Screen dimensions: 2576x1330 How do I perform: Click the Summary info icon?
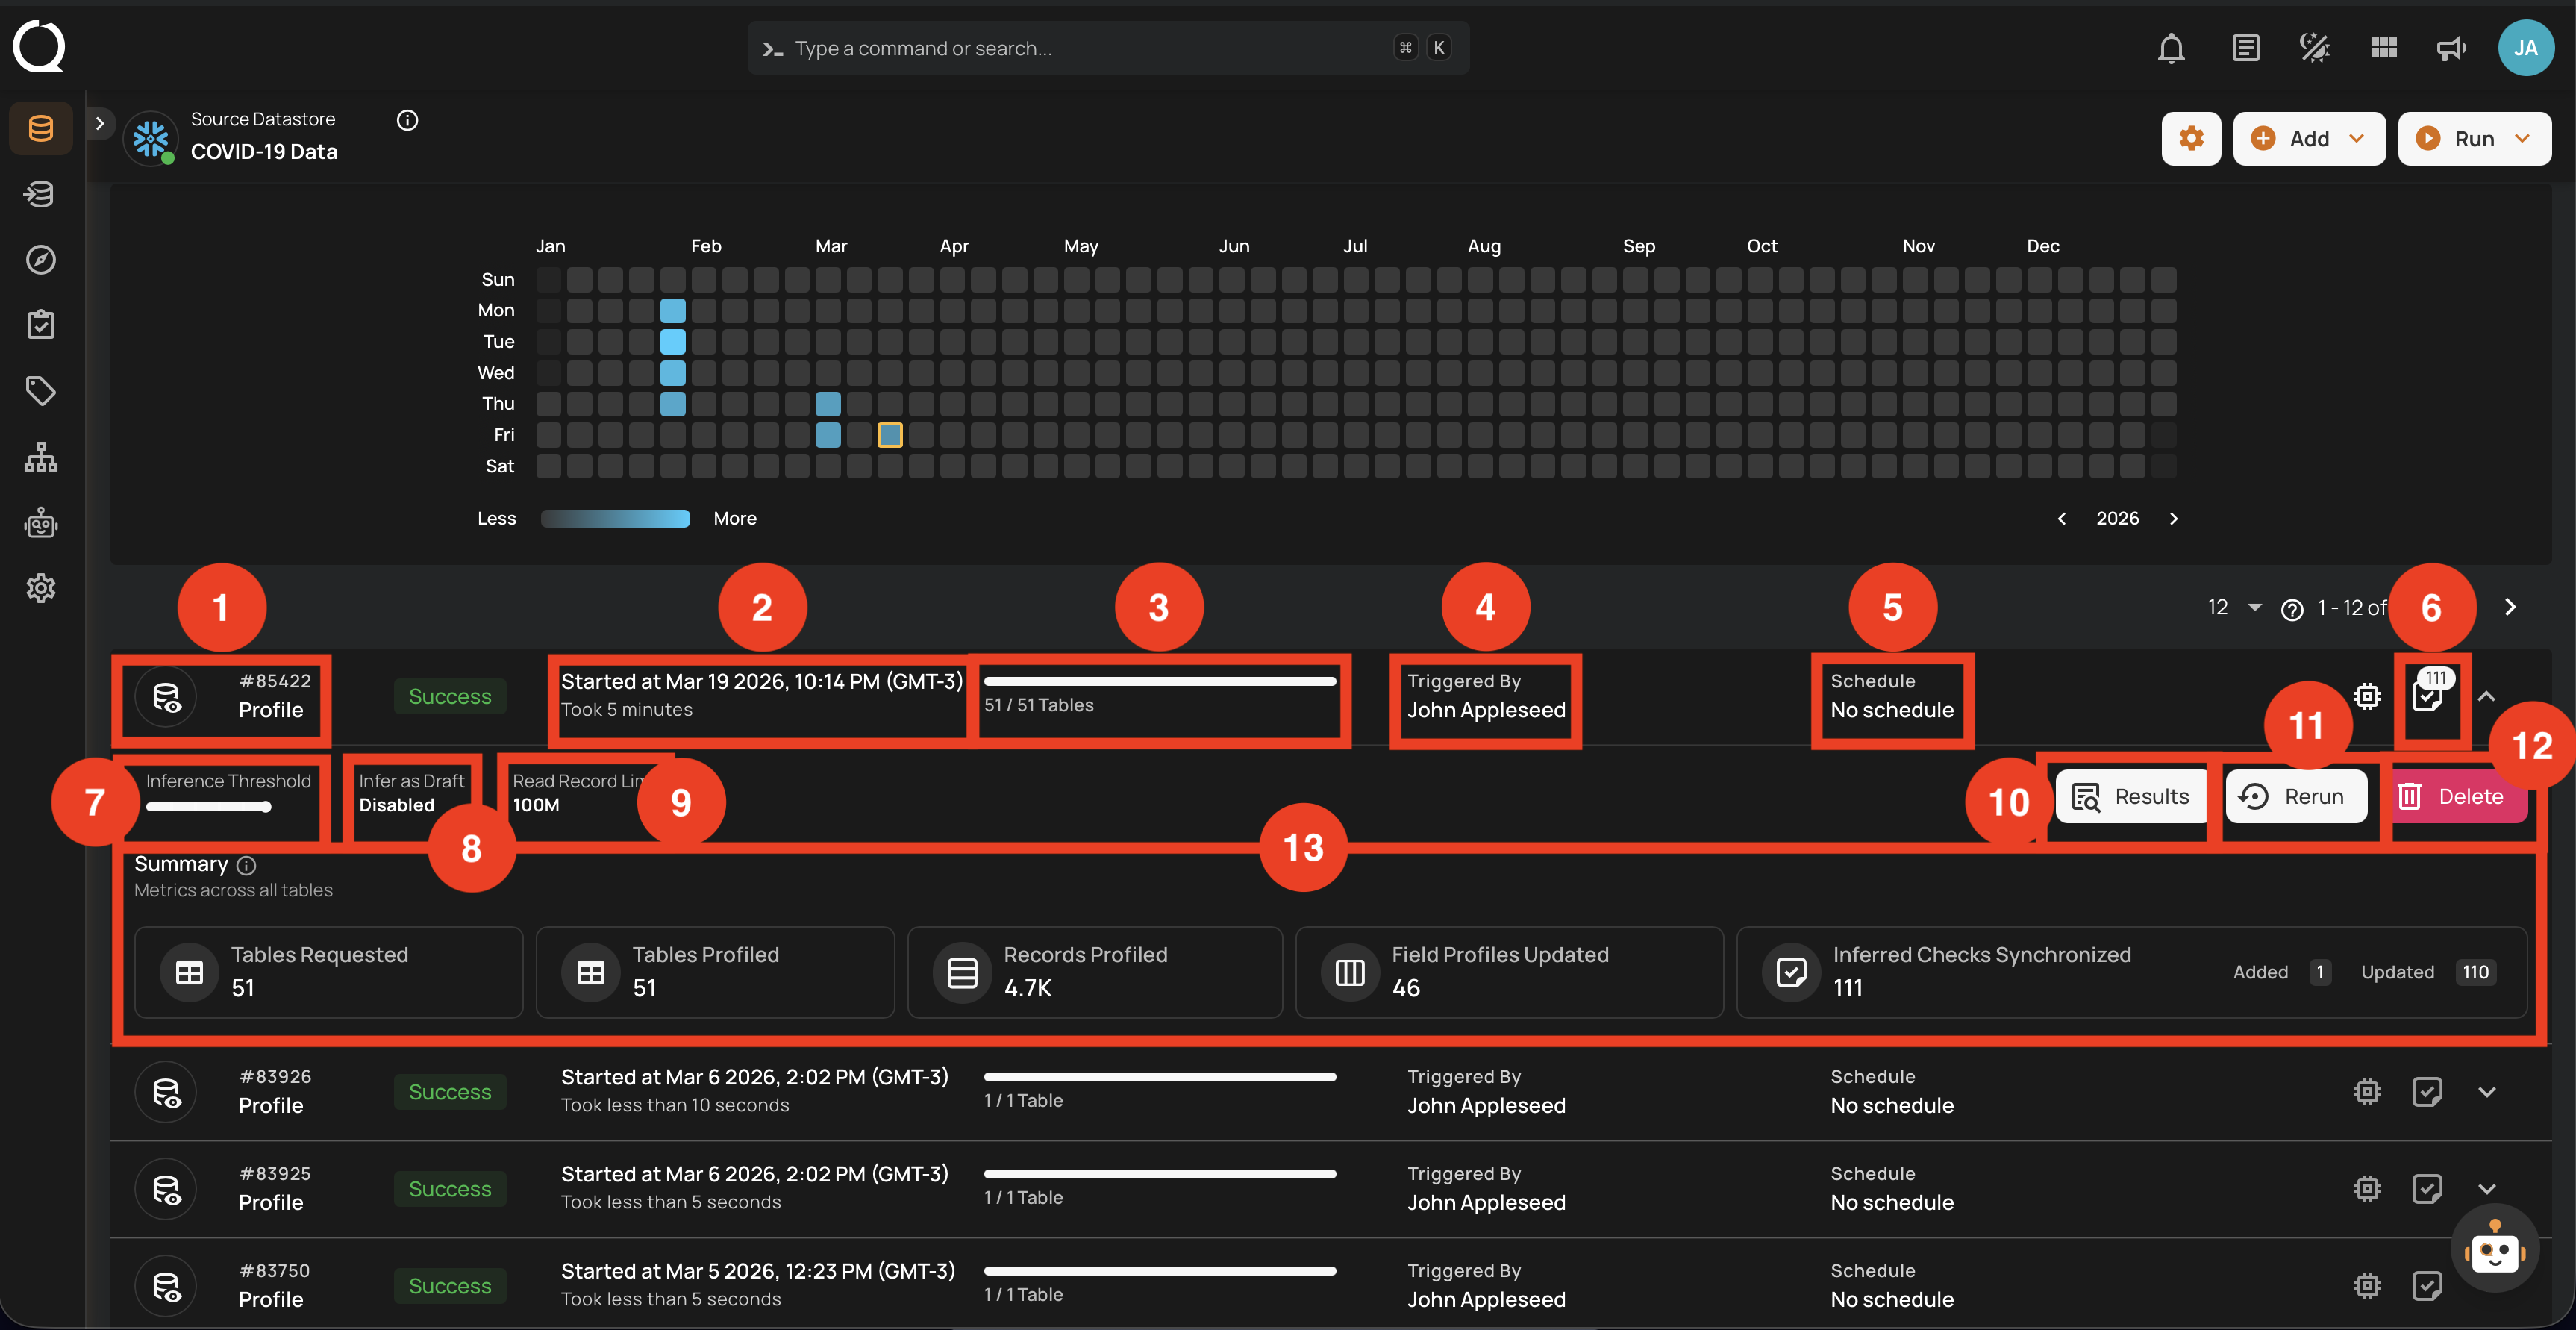coord(246,865)
